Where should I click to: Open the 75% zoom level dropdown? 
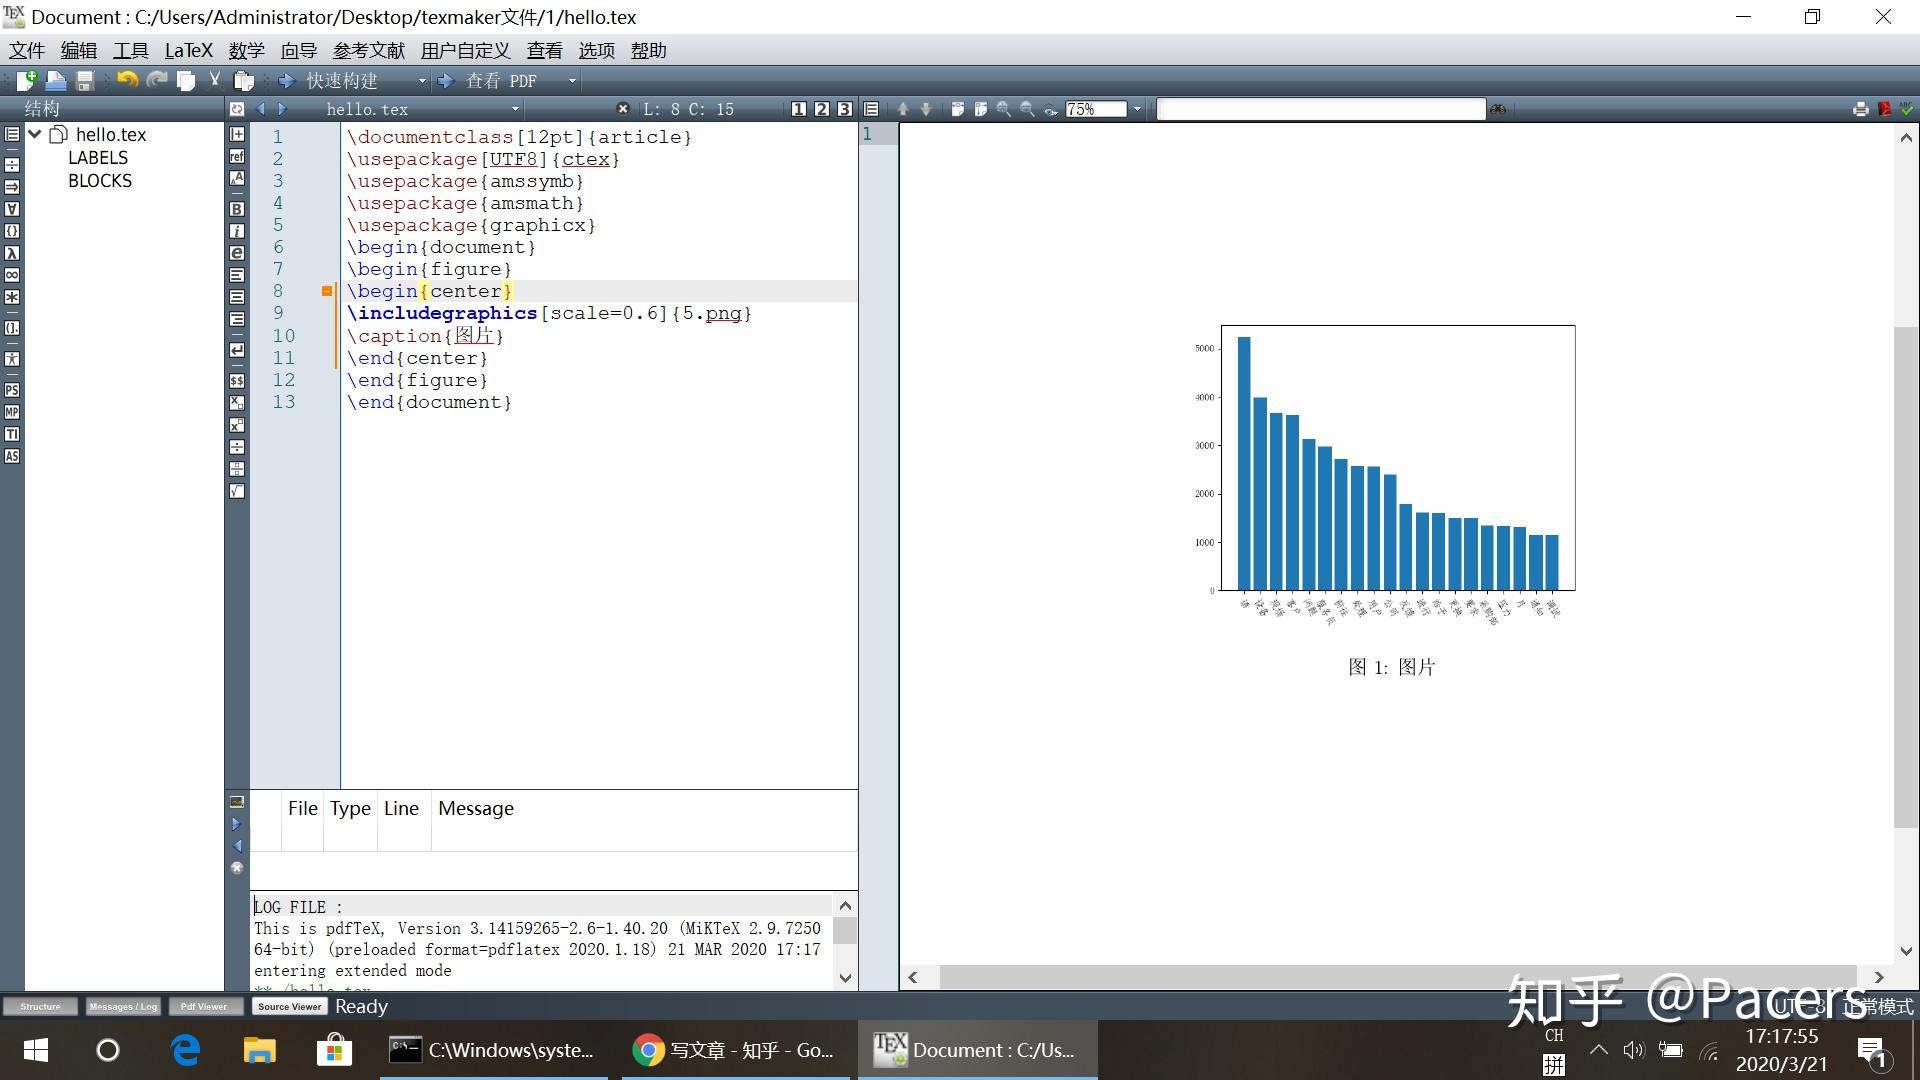pyautogui.click(x=1137, y=109)
